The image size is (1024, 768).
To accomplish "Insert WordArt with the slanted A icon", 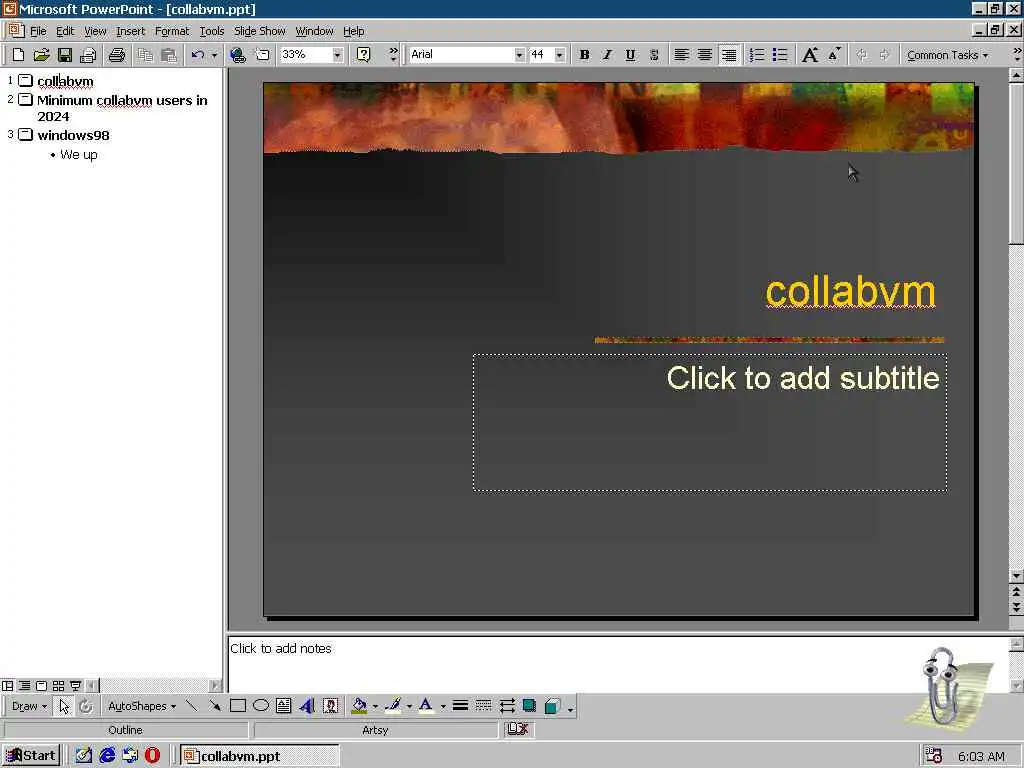I will pos(307,706).
